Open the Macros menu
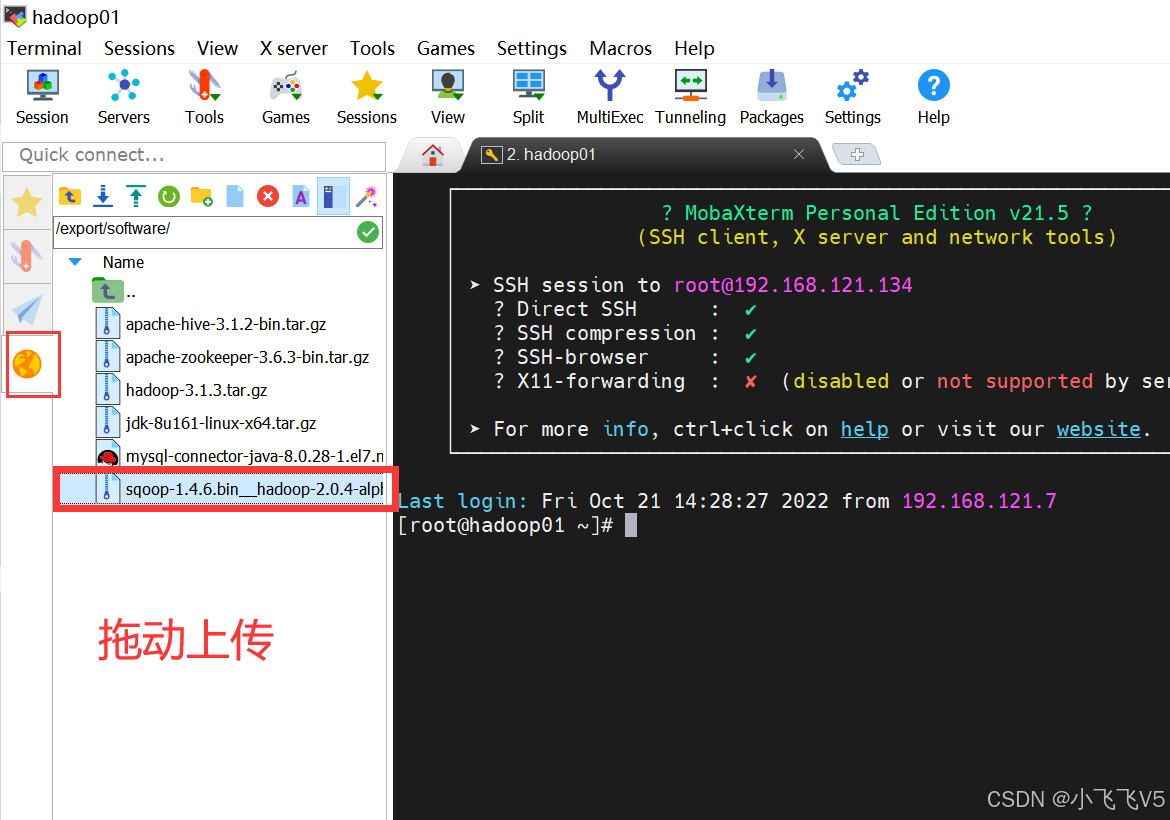This screenshot has height=820, width=1170. pos(621,48)
